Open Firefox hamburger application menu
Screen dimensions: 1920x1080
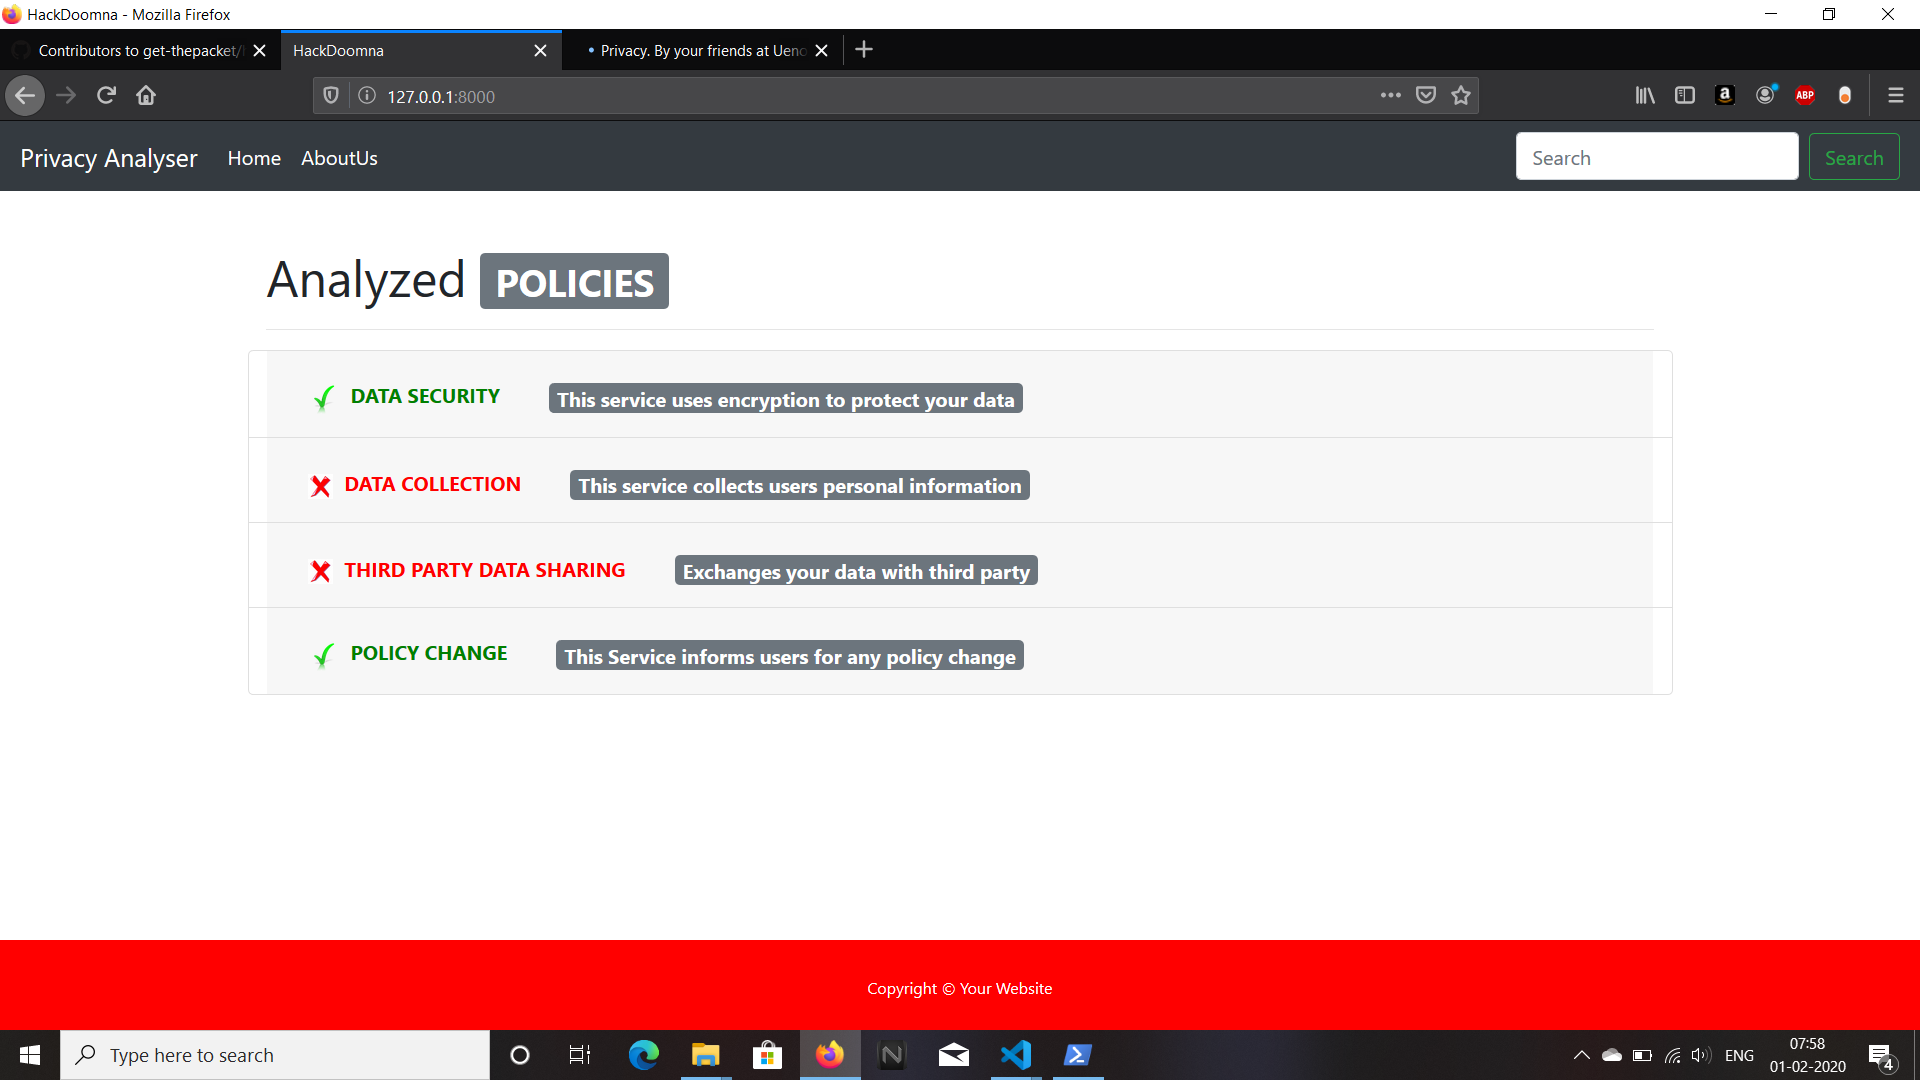(x=1895, y=95)
